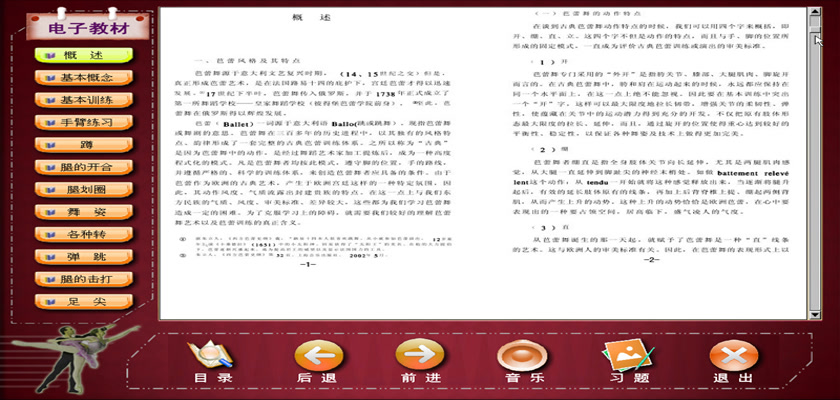Go to the 腿的击打 chapter

[84, 279]
